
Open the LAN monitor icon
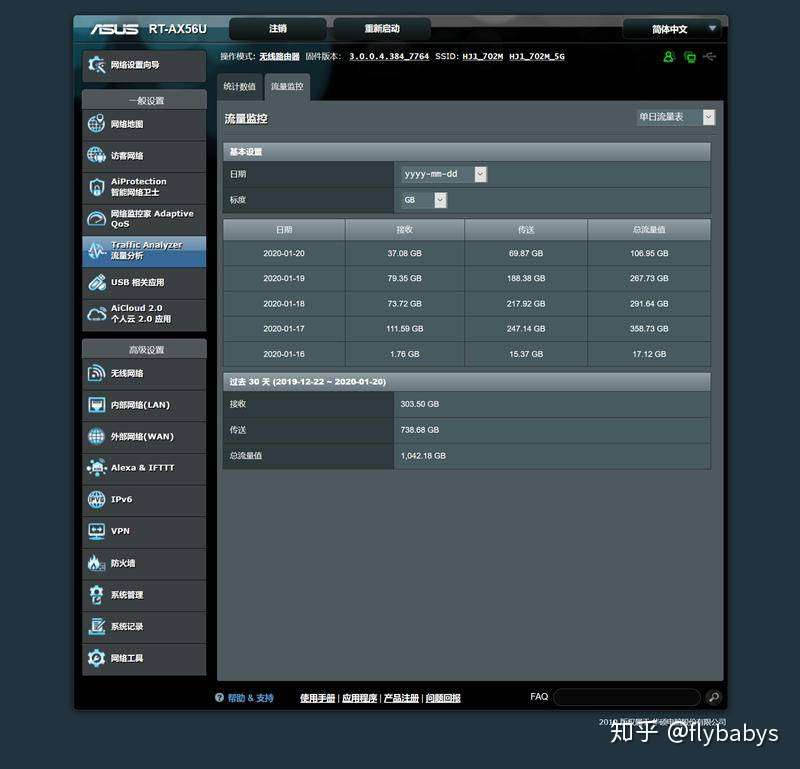pyautogui.click(x=96, y=405)
